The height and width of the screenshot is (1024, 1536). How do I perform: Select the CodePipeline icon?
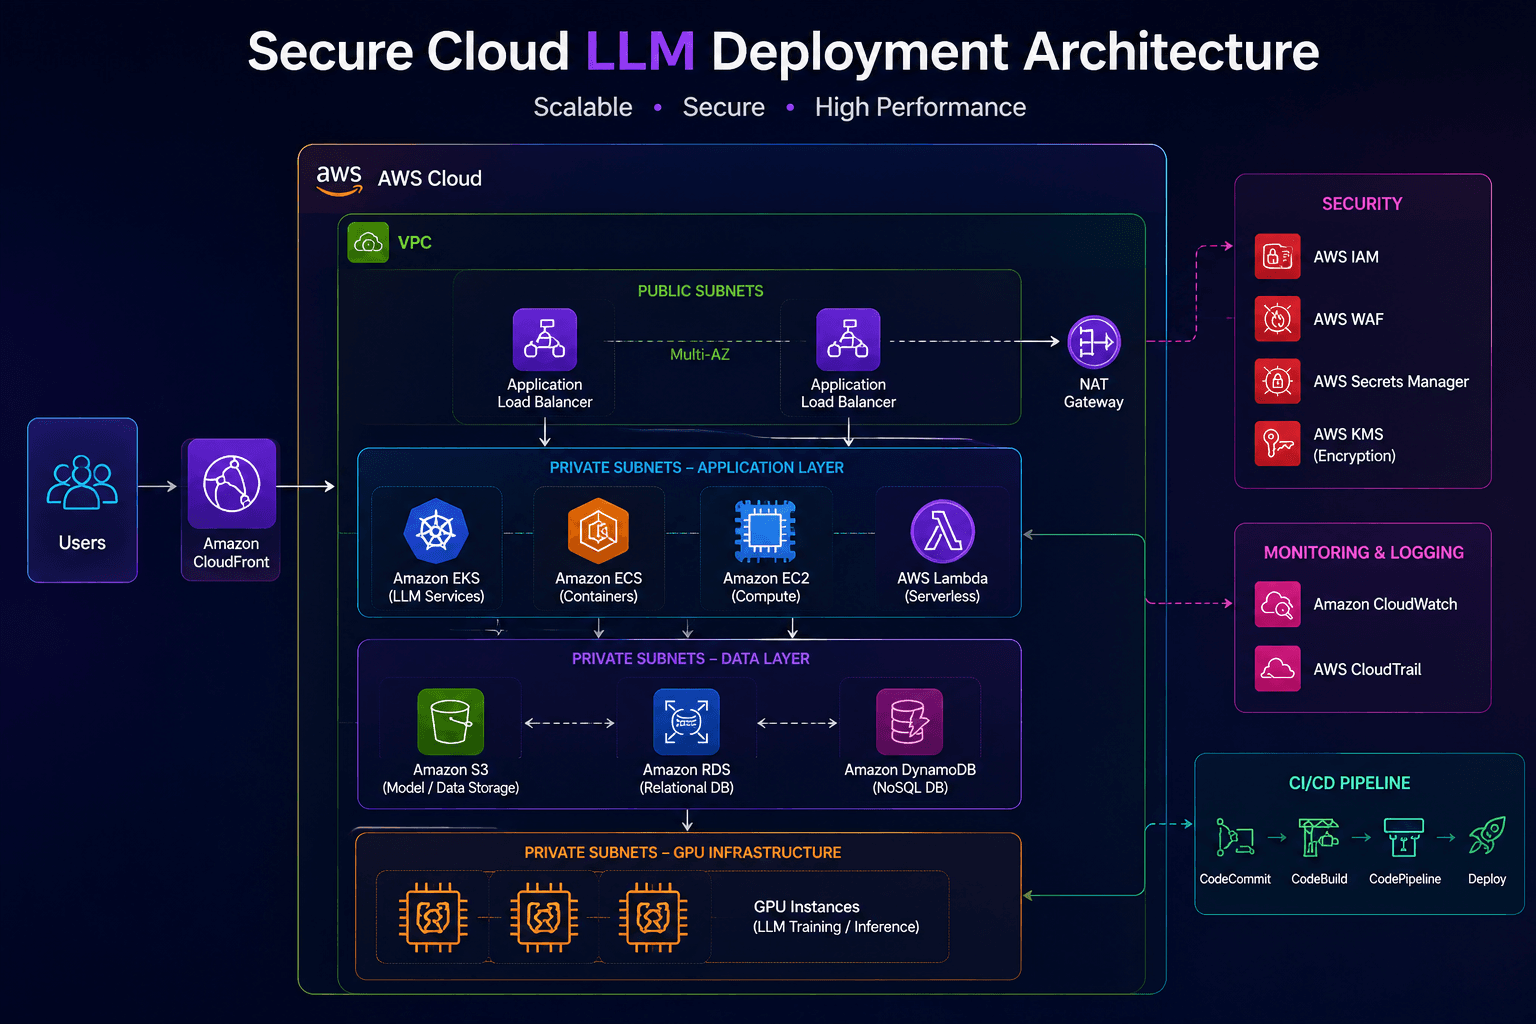click(x=1404, y=837)
